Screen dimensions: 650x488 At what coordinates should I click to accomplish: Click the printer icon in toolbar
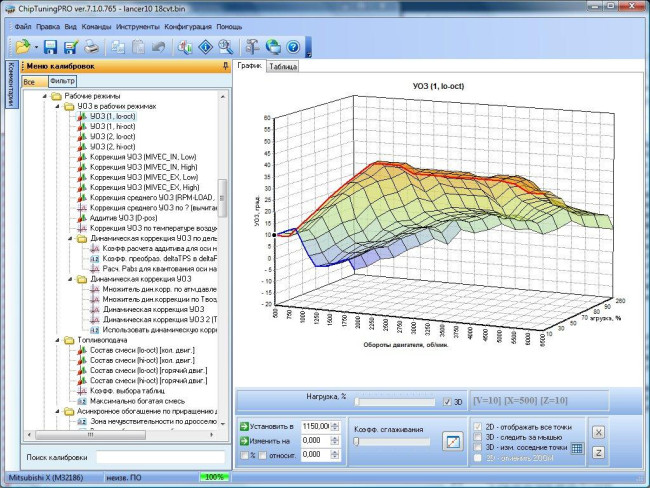click(91, 47)
